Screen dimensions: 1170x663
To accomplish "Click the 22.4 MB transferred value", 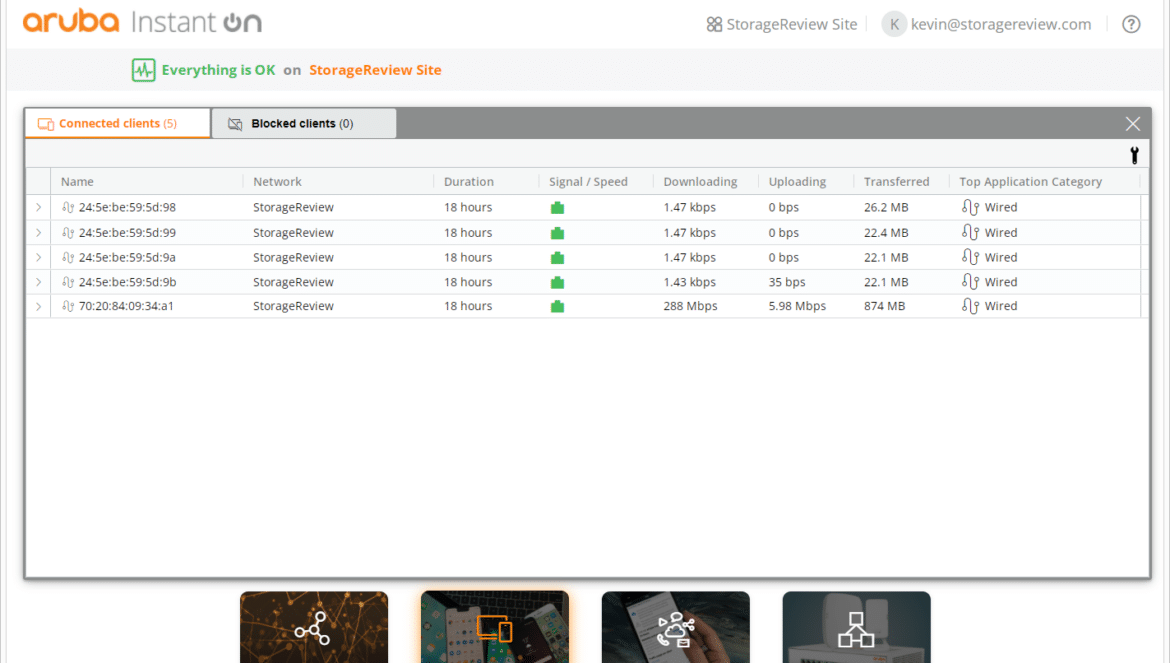I will (x=886, y=233).
